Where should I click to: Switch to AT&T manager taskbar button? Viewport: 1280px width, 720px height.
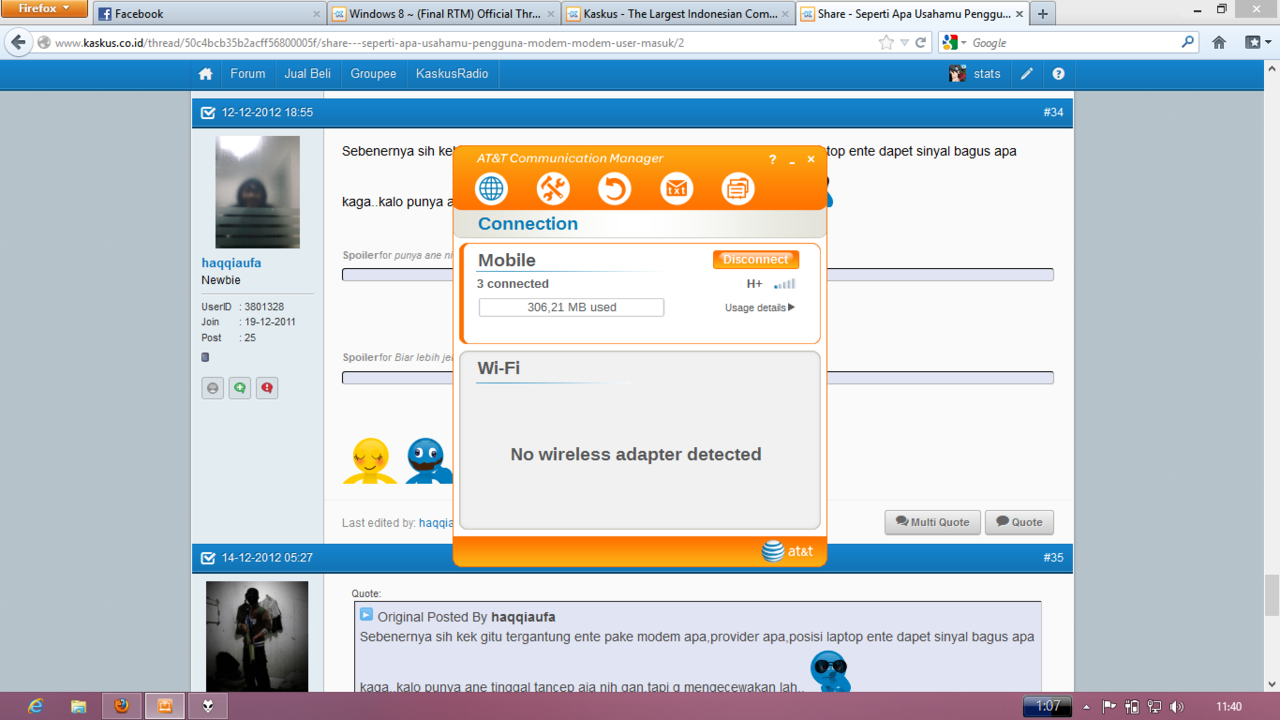point(165,706)
